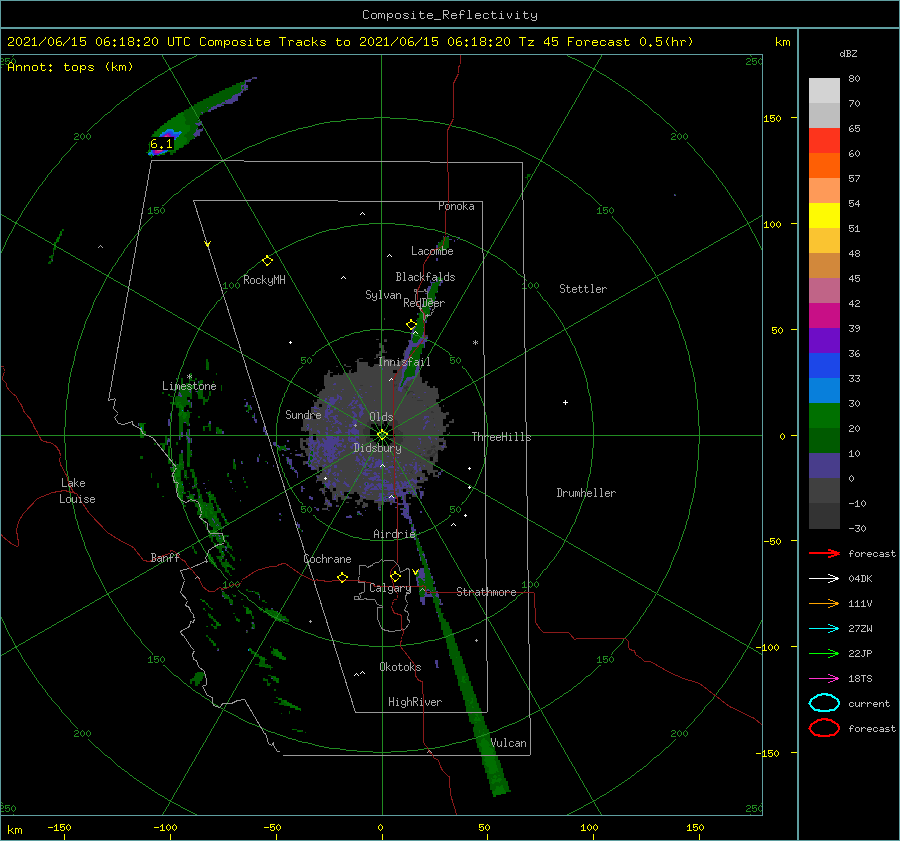Click the cyan current ellipse in legend
The width and height of the screenshot is (900, 841).
point(824,703)
